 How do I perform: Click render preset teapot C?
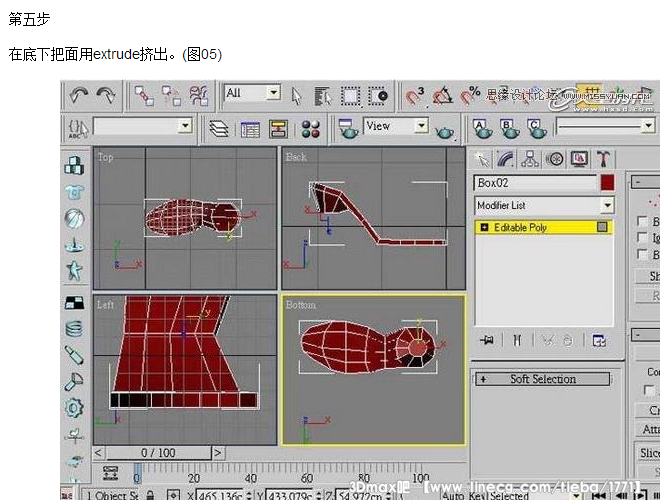pyautogui.click(x=537, y=129)
